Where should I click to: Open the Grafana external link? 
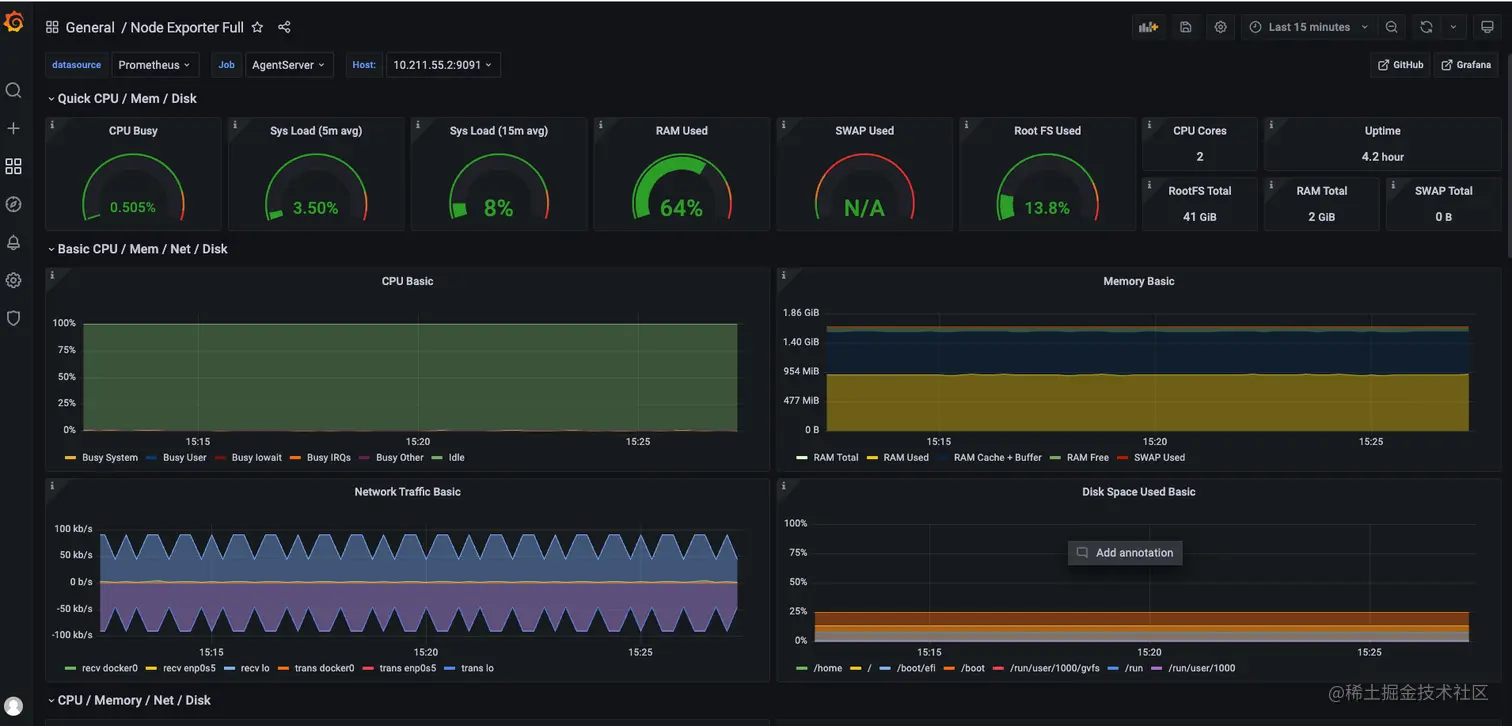pos(1467,65)
